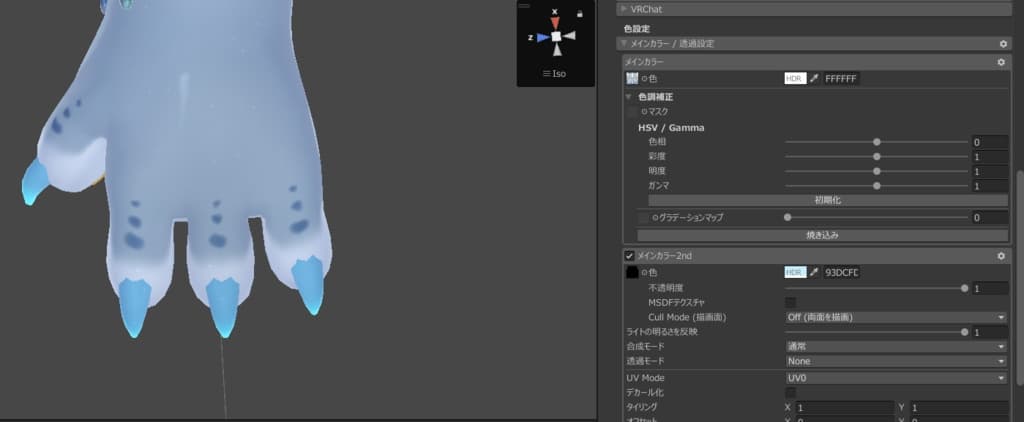Click the 色設定 heading text
Image resolution: width=1024 pixels, height=422 pixels.
pyautogui.click(x=636, y=29)
